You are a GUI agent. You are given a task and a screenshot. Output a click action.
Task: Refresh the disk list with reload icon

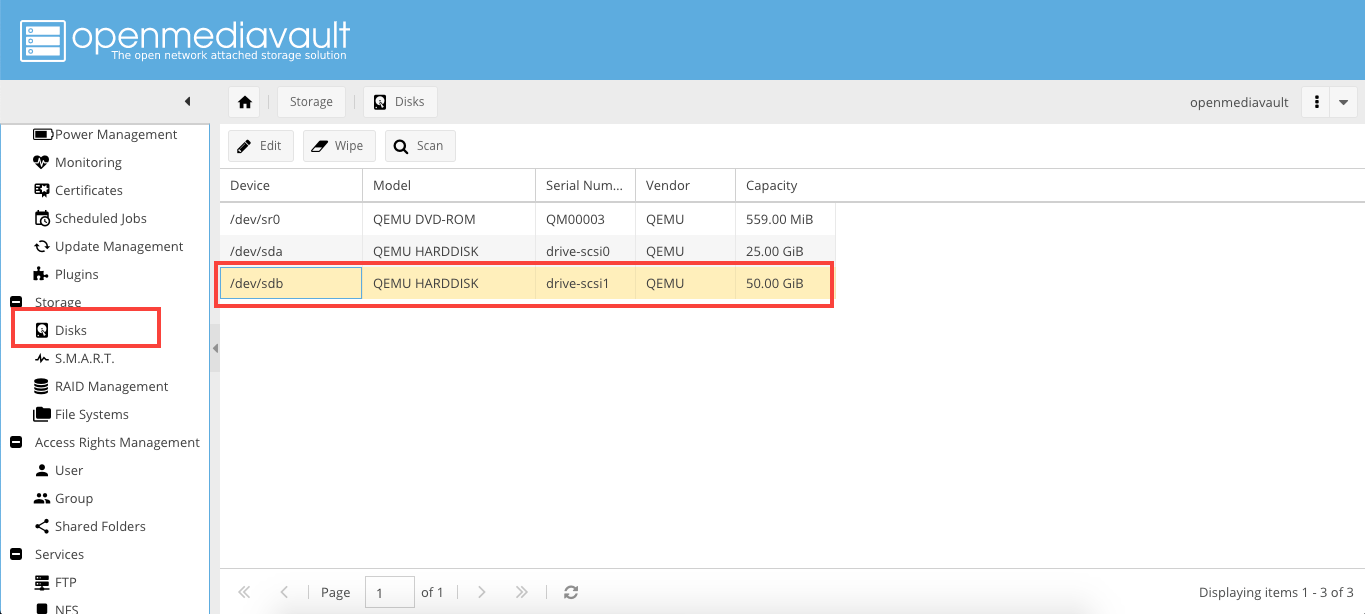tap(571, 592)
